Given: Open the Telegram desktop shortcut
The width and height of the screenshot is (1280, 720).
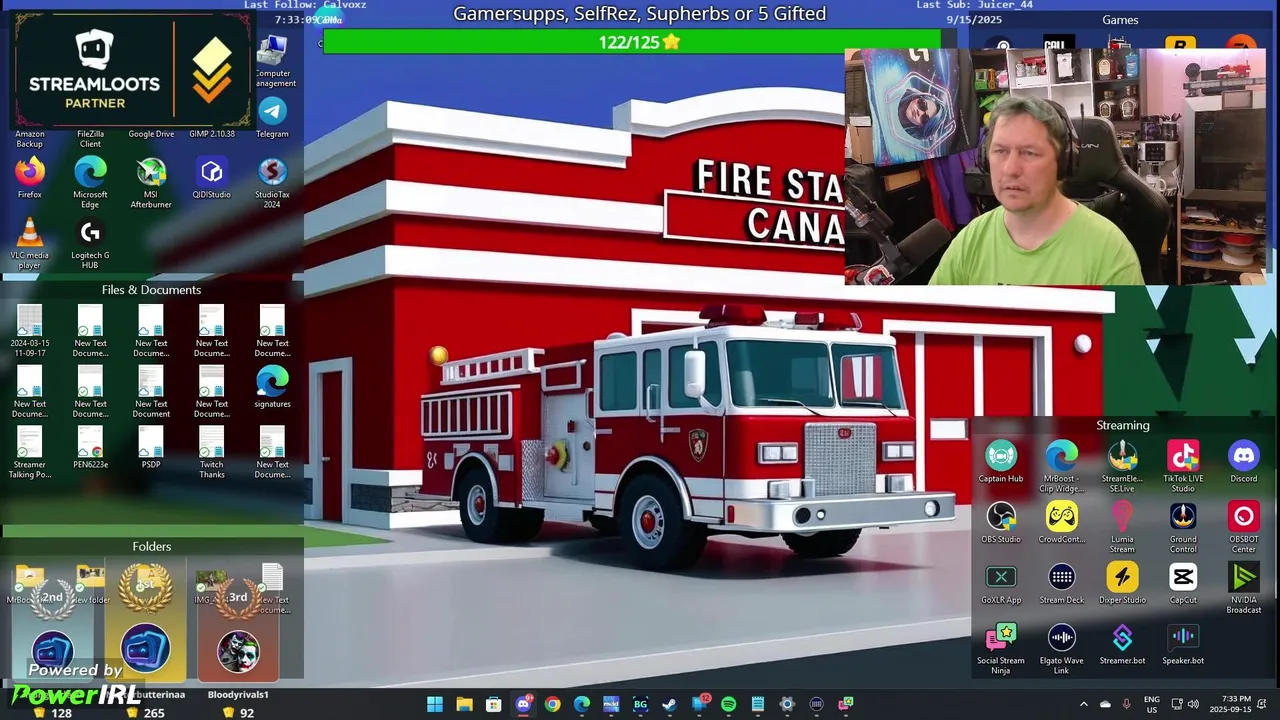Looking at the screenshot, I should pos(272,116).
